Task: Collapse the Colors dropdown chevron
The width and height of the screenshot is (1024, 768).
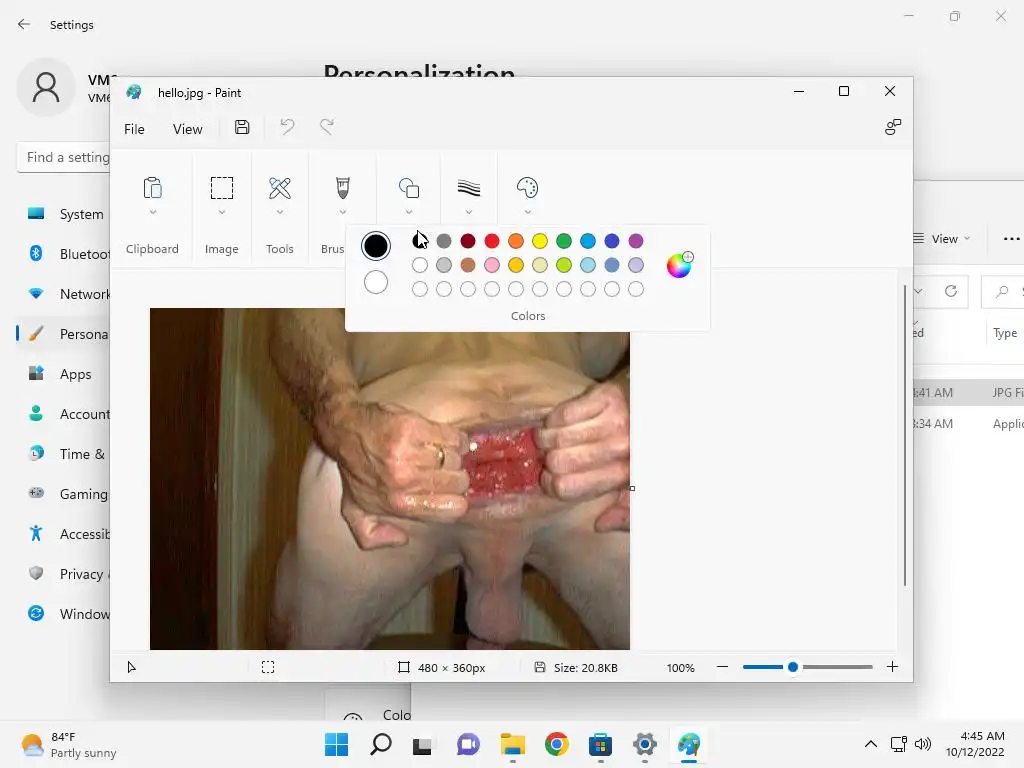Action: click(528, 212)
